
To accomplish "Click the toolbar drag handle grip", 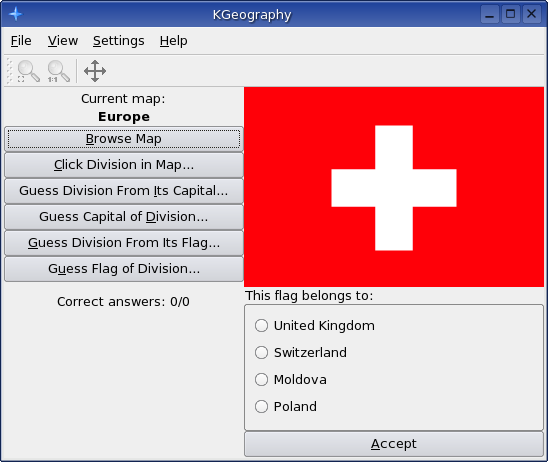I will 9,71.
